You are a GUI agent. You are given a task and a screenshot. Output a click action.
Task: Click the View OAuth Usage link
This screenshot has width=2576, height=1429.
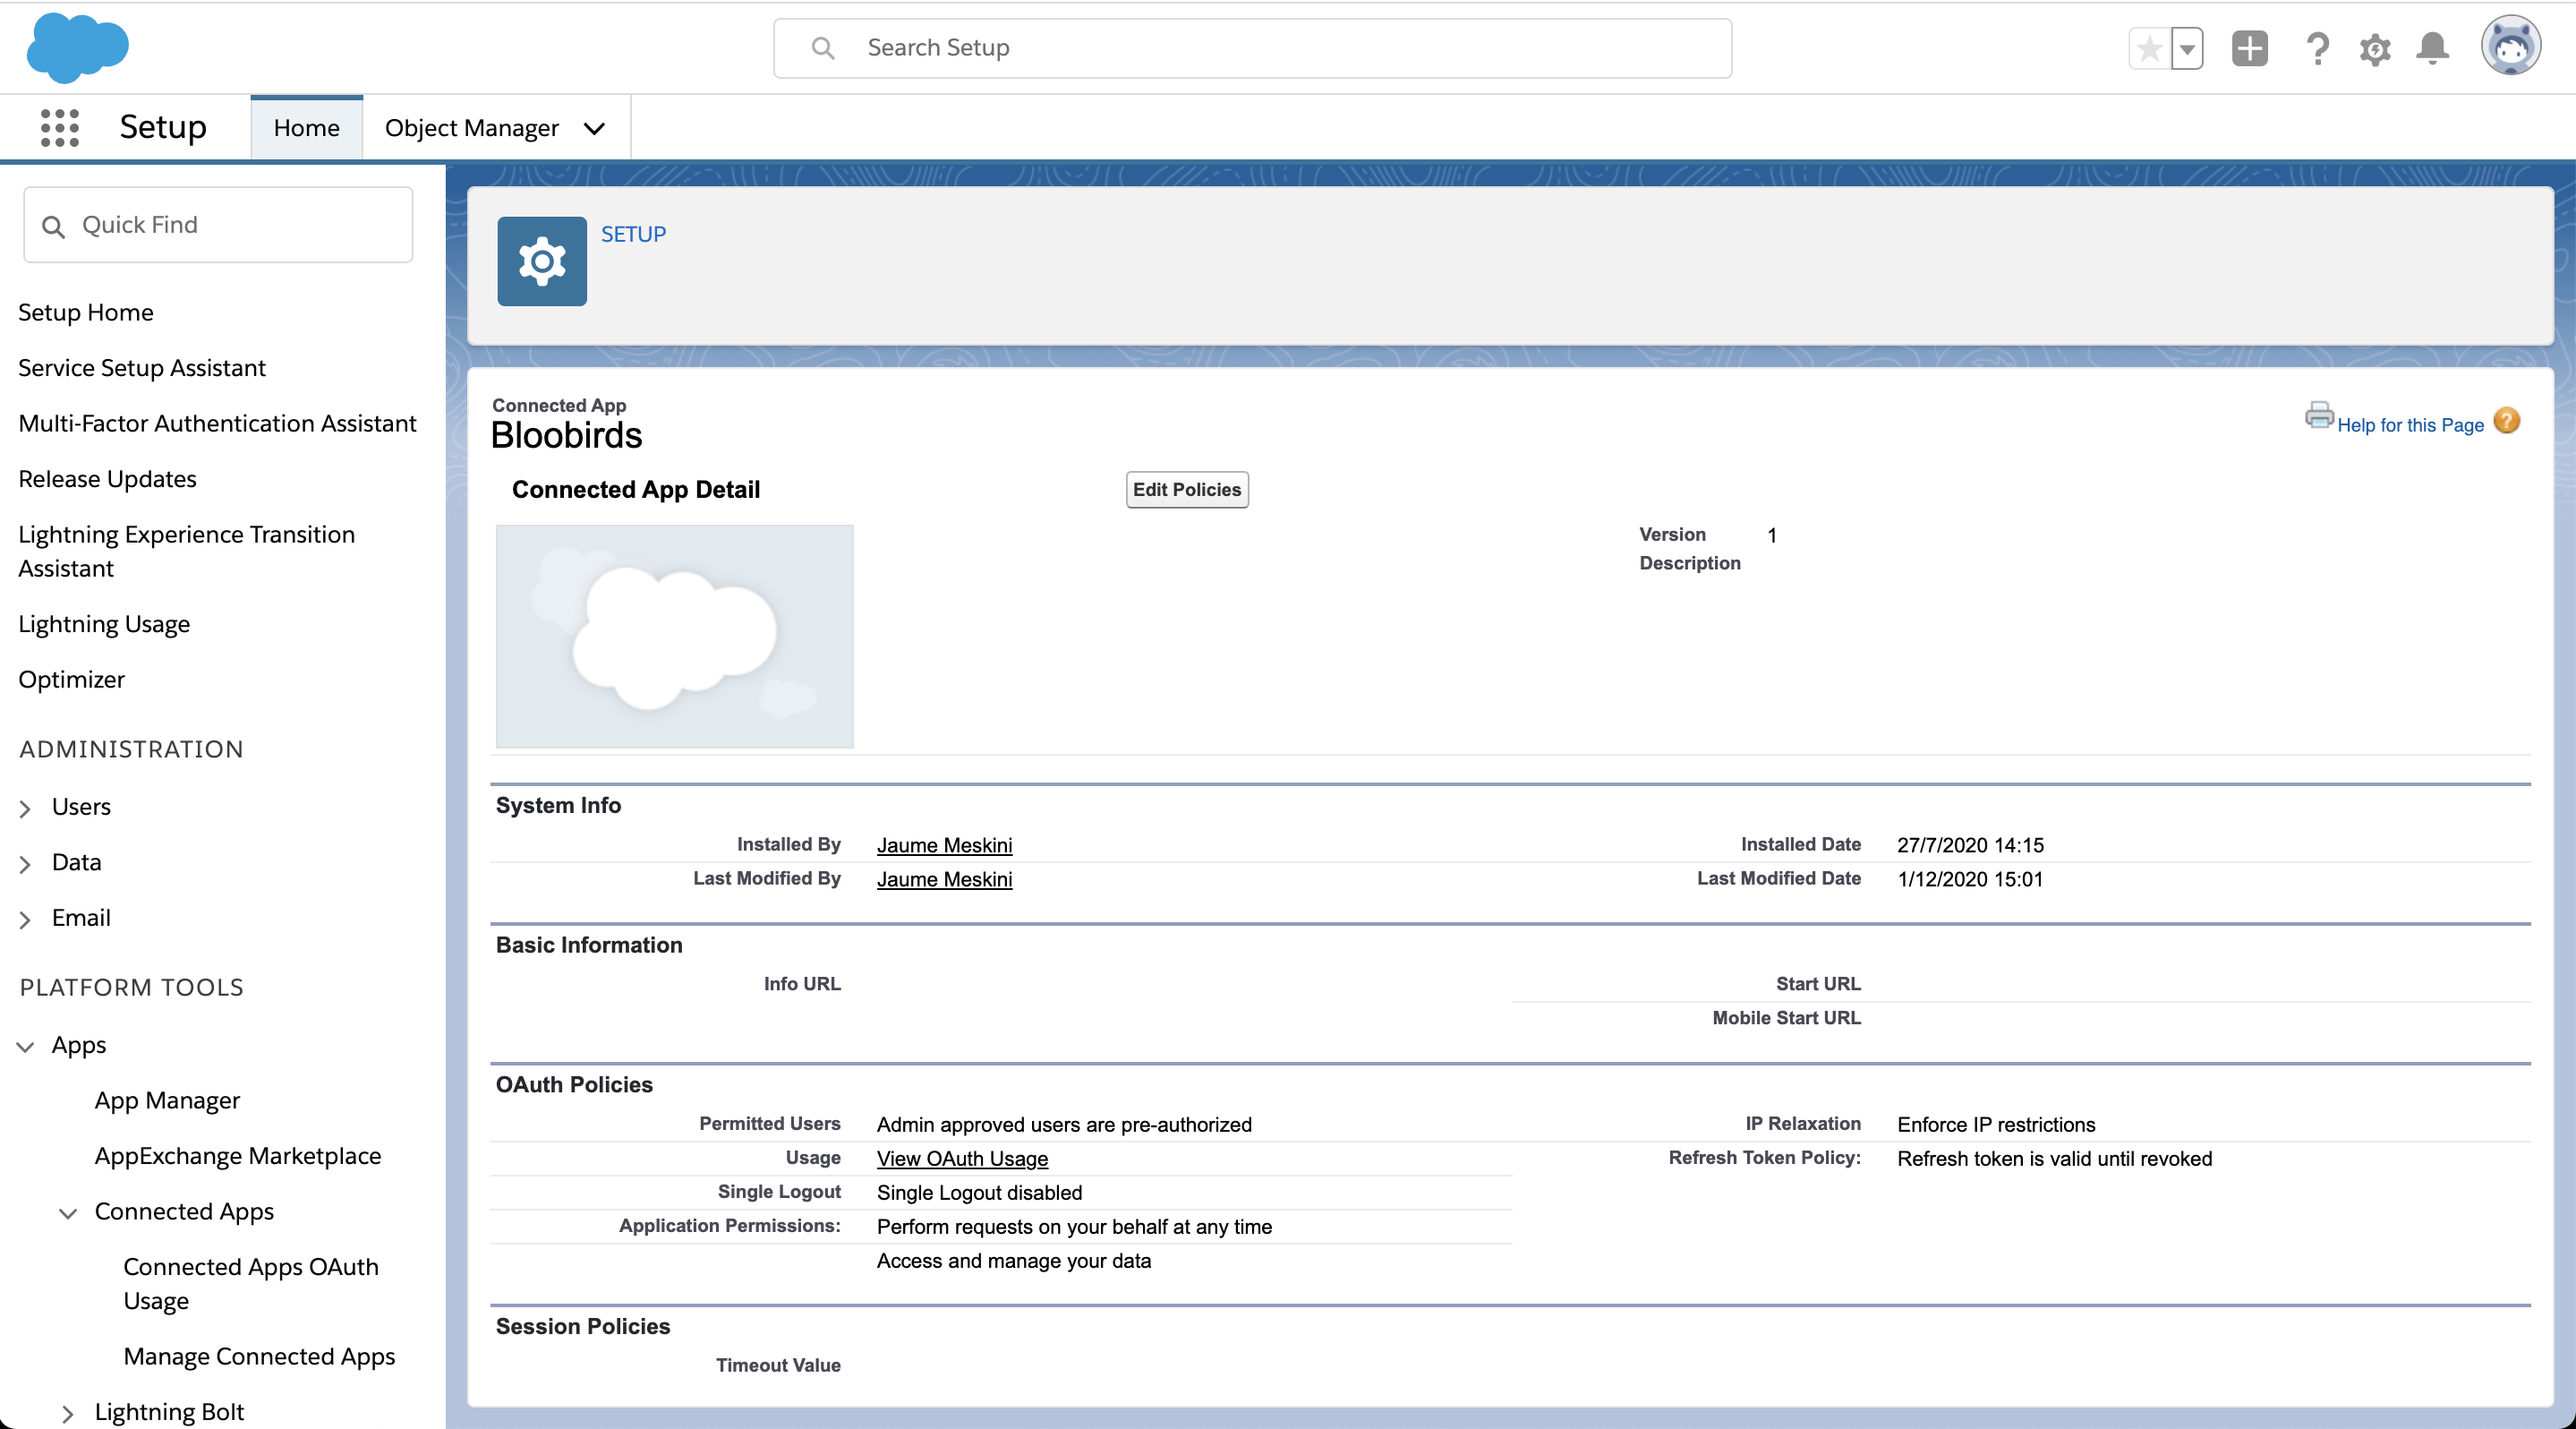click(962, 1158)
